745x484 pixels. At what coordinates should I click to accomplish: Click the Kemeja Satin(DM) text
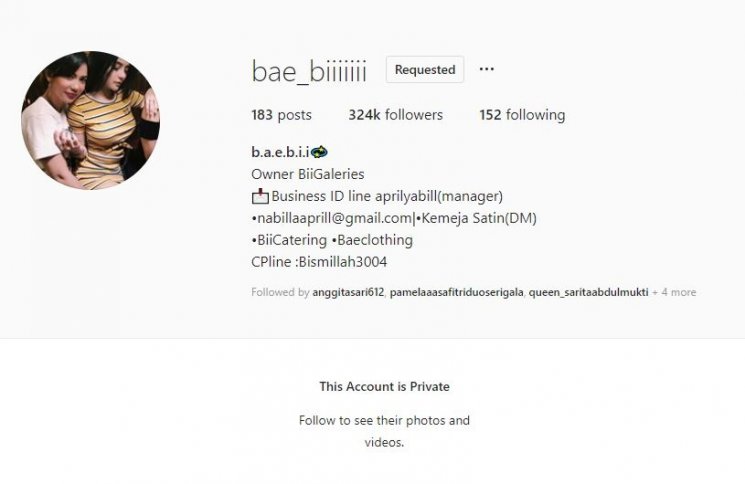coord(479,218)
